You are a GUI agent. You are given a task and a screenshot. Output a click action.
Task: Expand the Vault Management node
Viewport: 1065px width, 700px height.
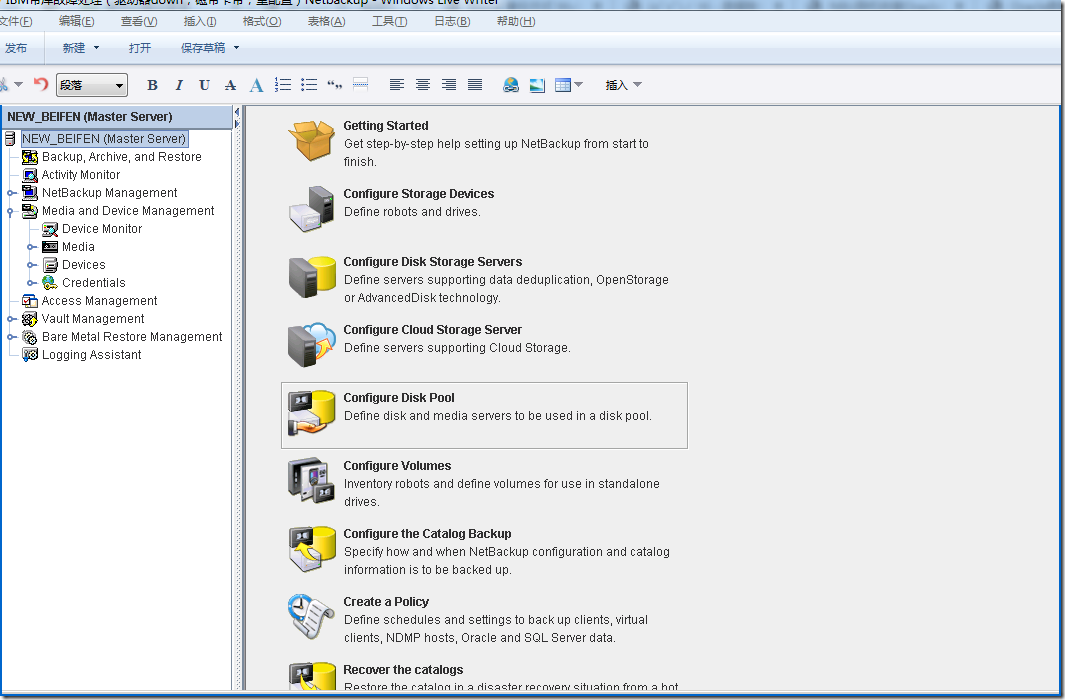click(10, 319)
